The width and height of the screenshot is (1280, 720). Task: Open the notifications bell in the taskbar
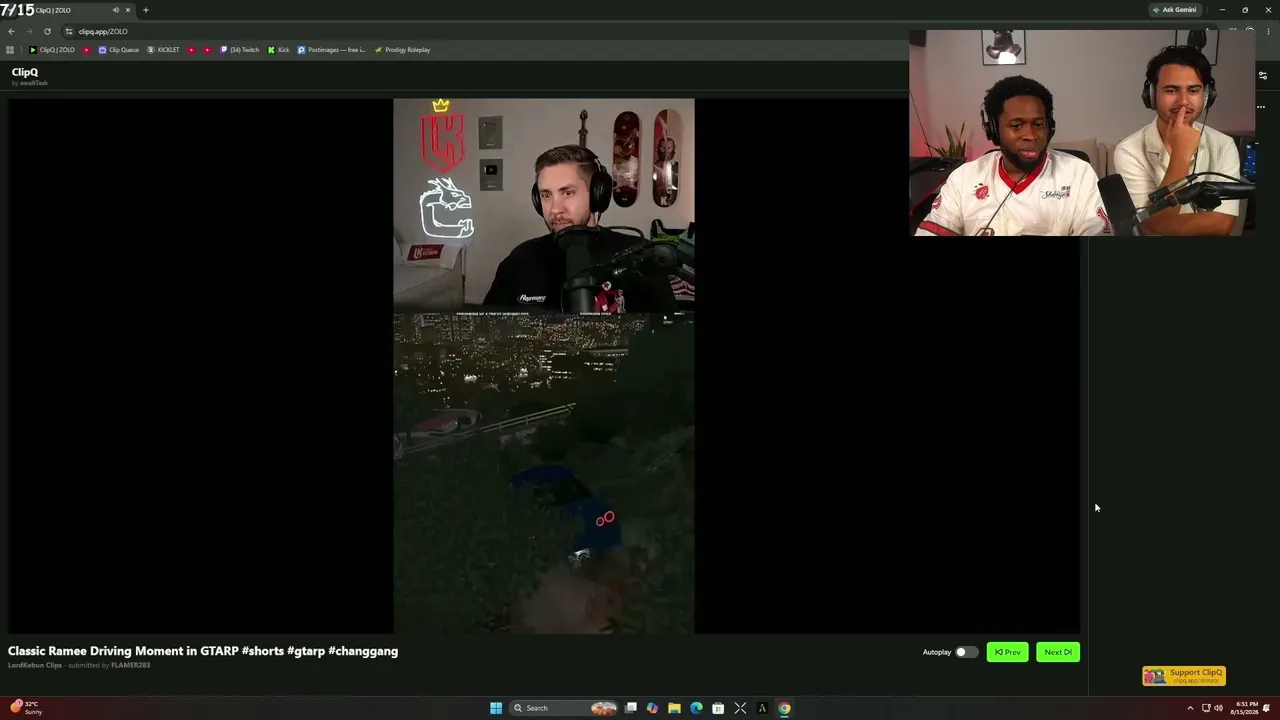(1266, 708)
